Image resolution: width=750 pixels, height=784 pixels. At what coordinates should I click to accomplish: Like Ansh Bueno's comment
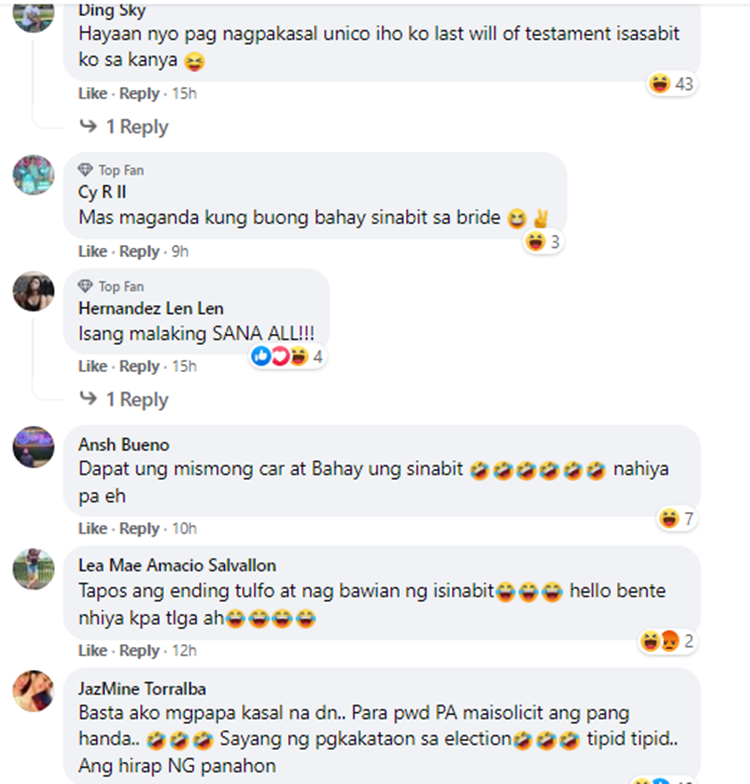[92, 528]
